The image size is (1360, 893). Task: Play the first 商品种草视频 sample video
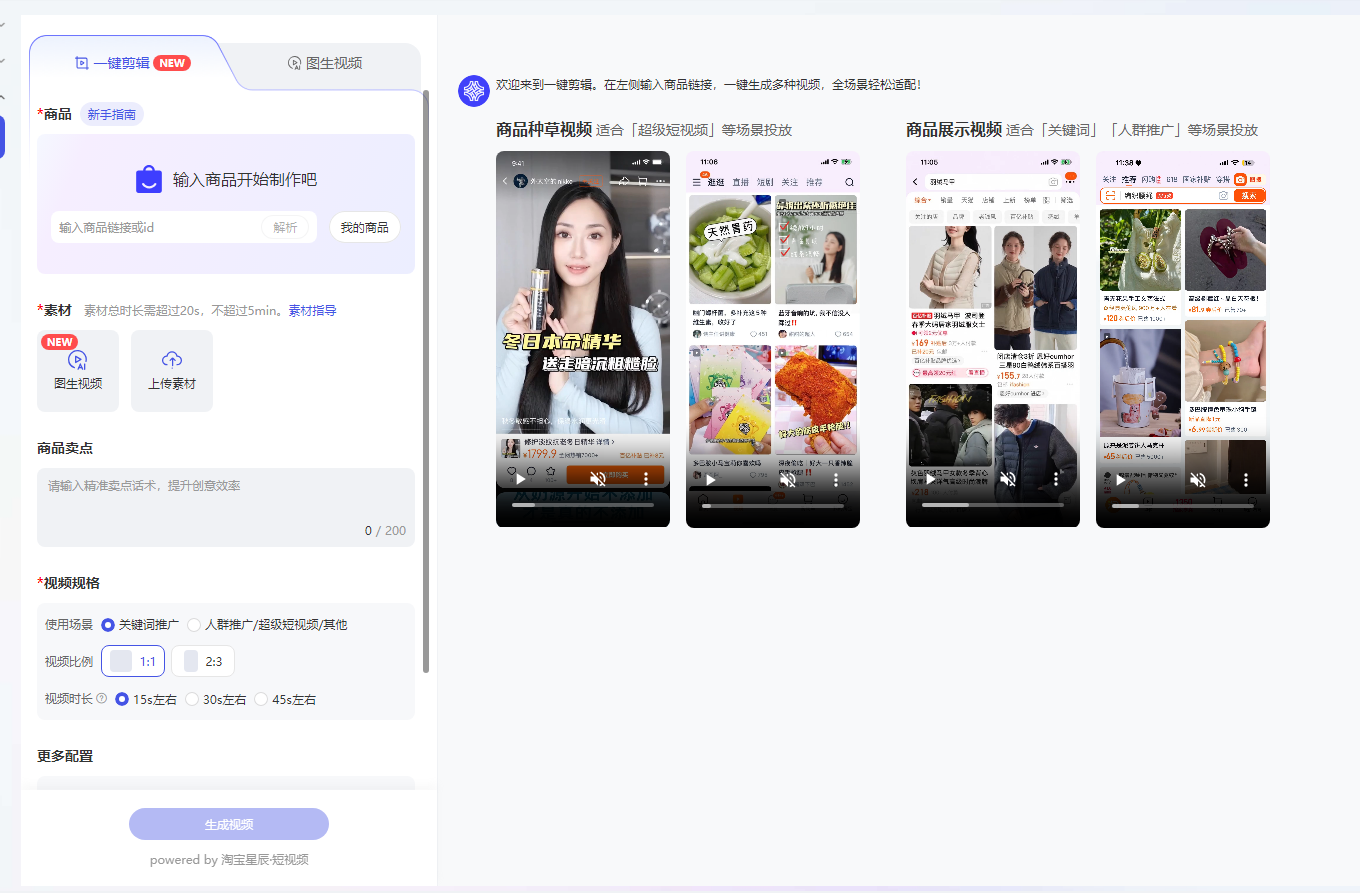520,479
